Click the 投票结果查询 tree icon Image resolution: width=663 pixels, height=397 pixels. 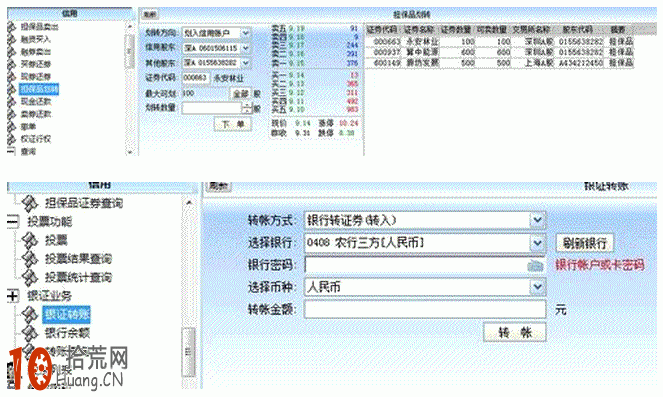point(30,258)
